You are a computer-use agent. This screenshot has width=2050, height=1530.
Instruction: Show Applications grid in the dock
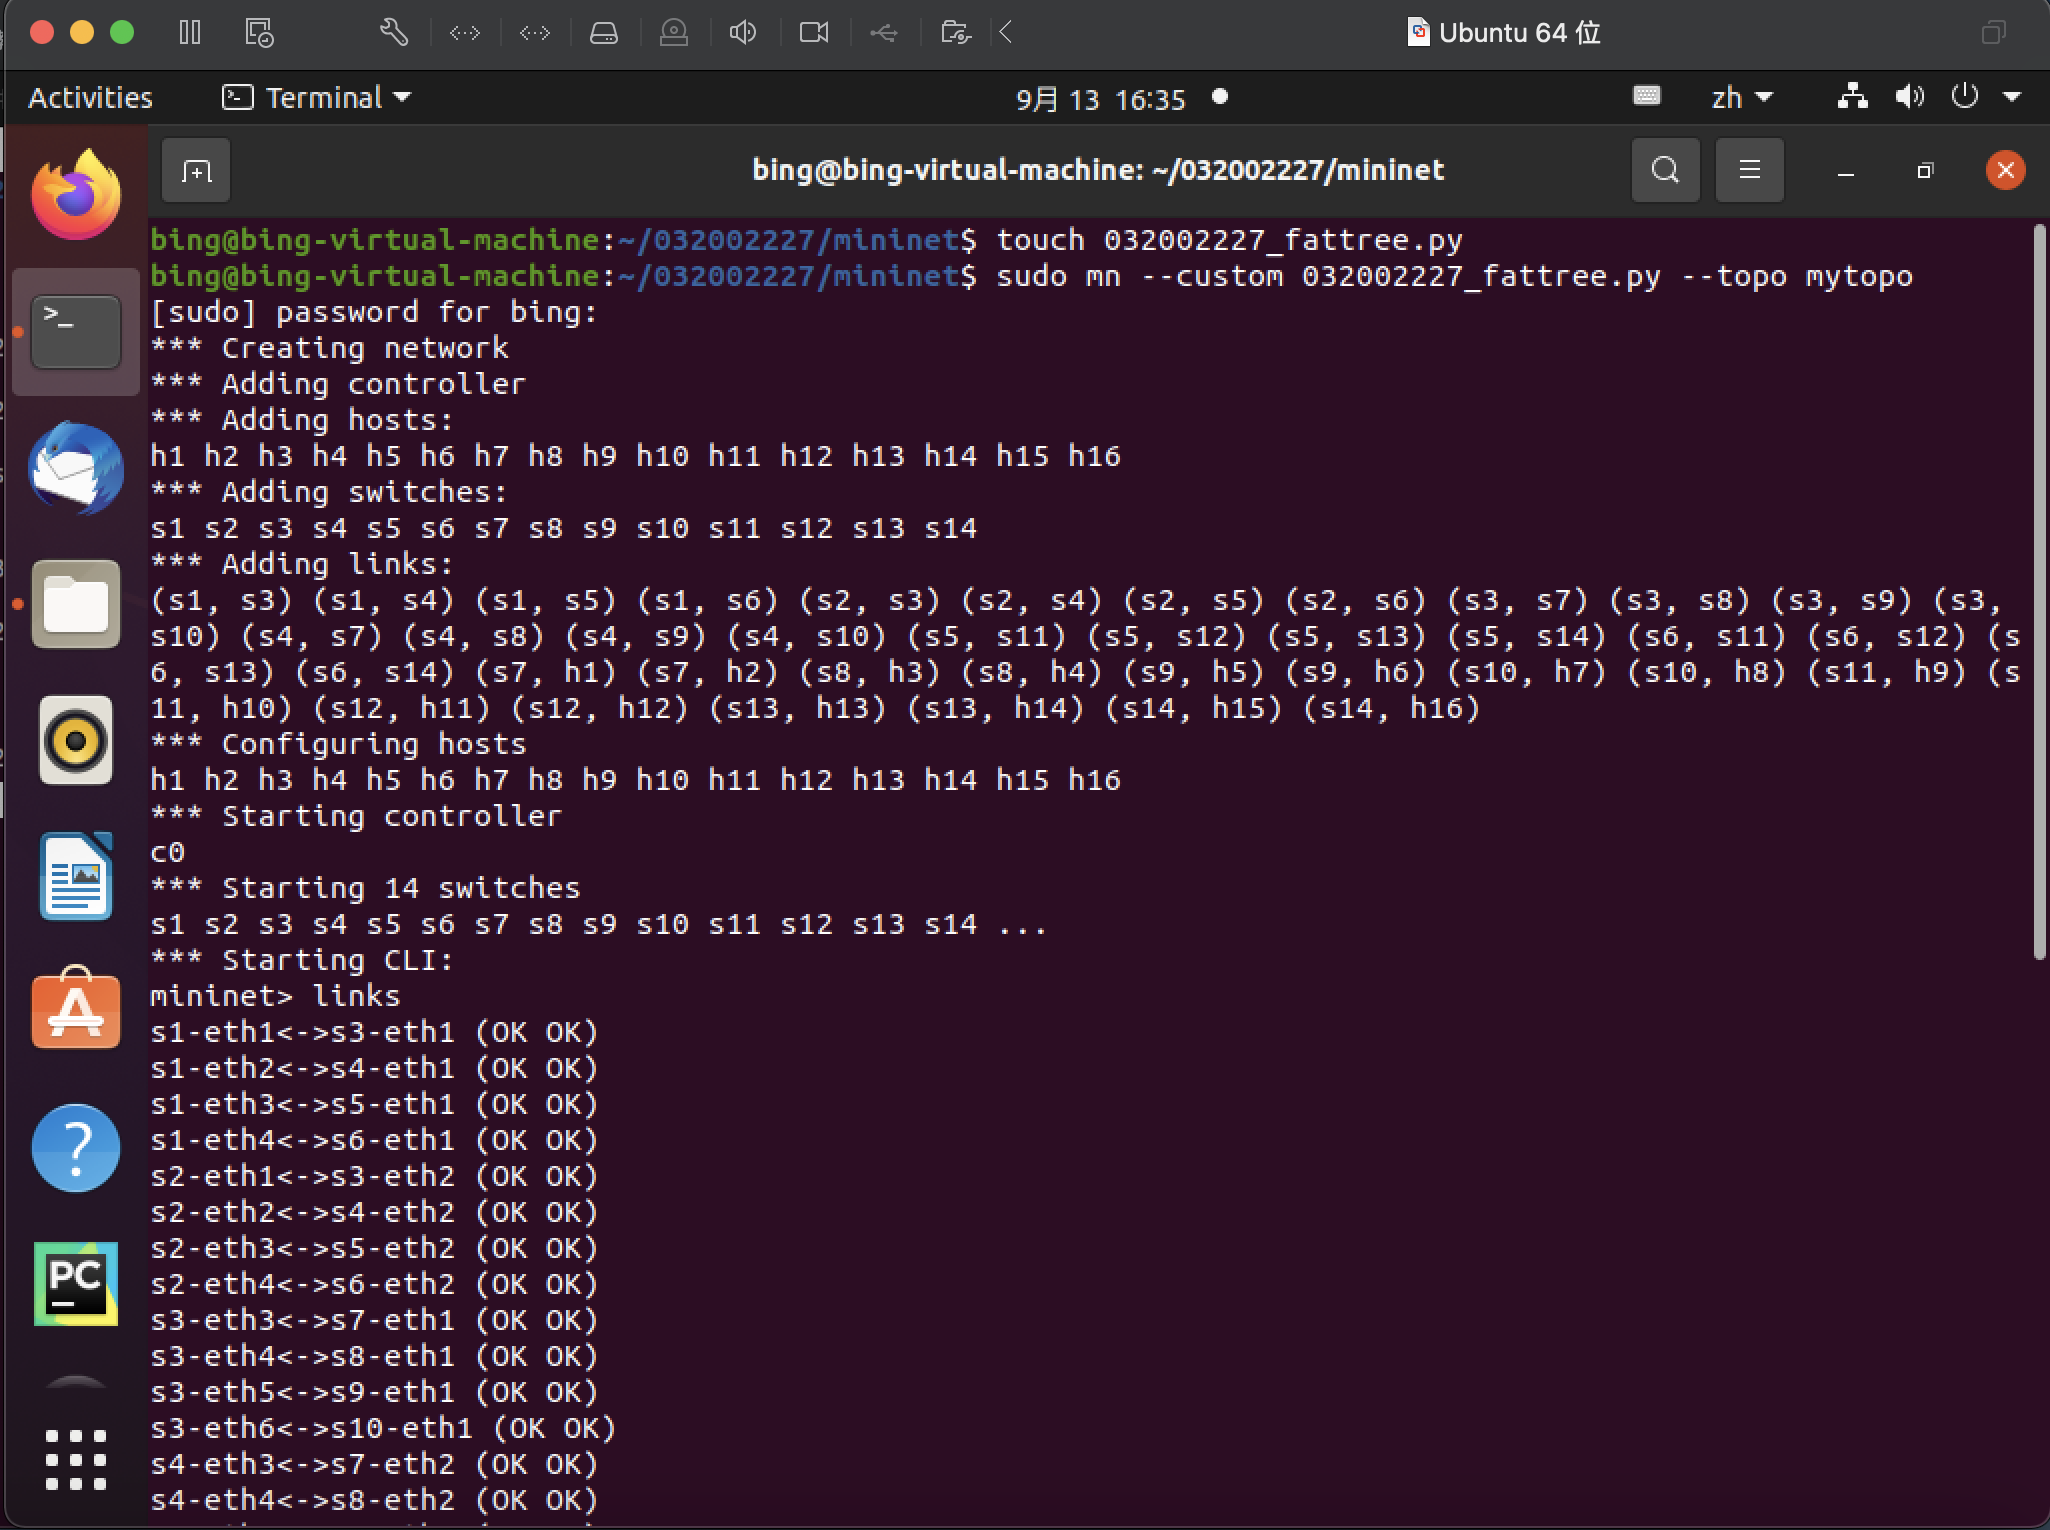pos(76,1460)
